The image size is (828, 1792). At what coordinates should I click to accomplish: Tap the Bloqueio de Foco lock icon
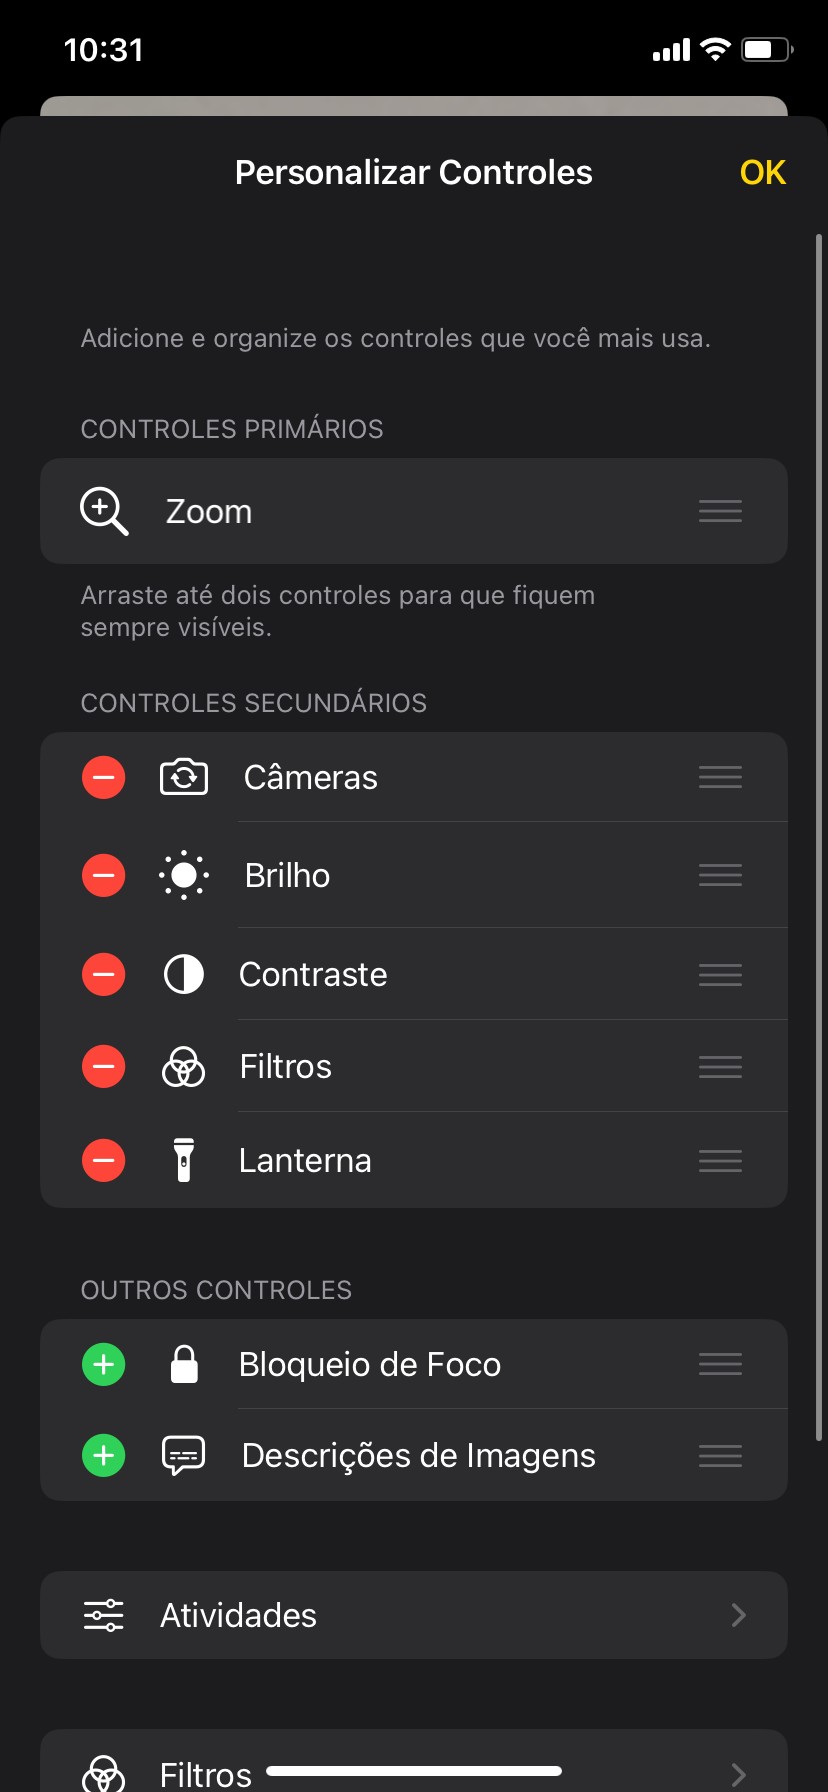point(184,1364)
